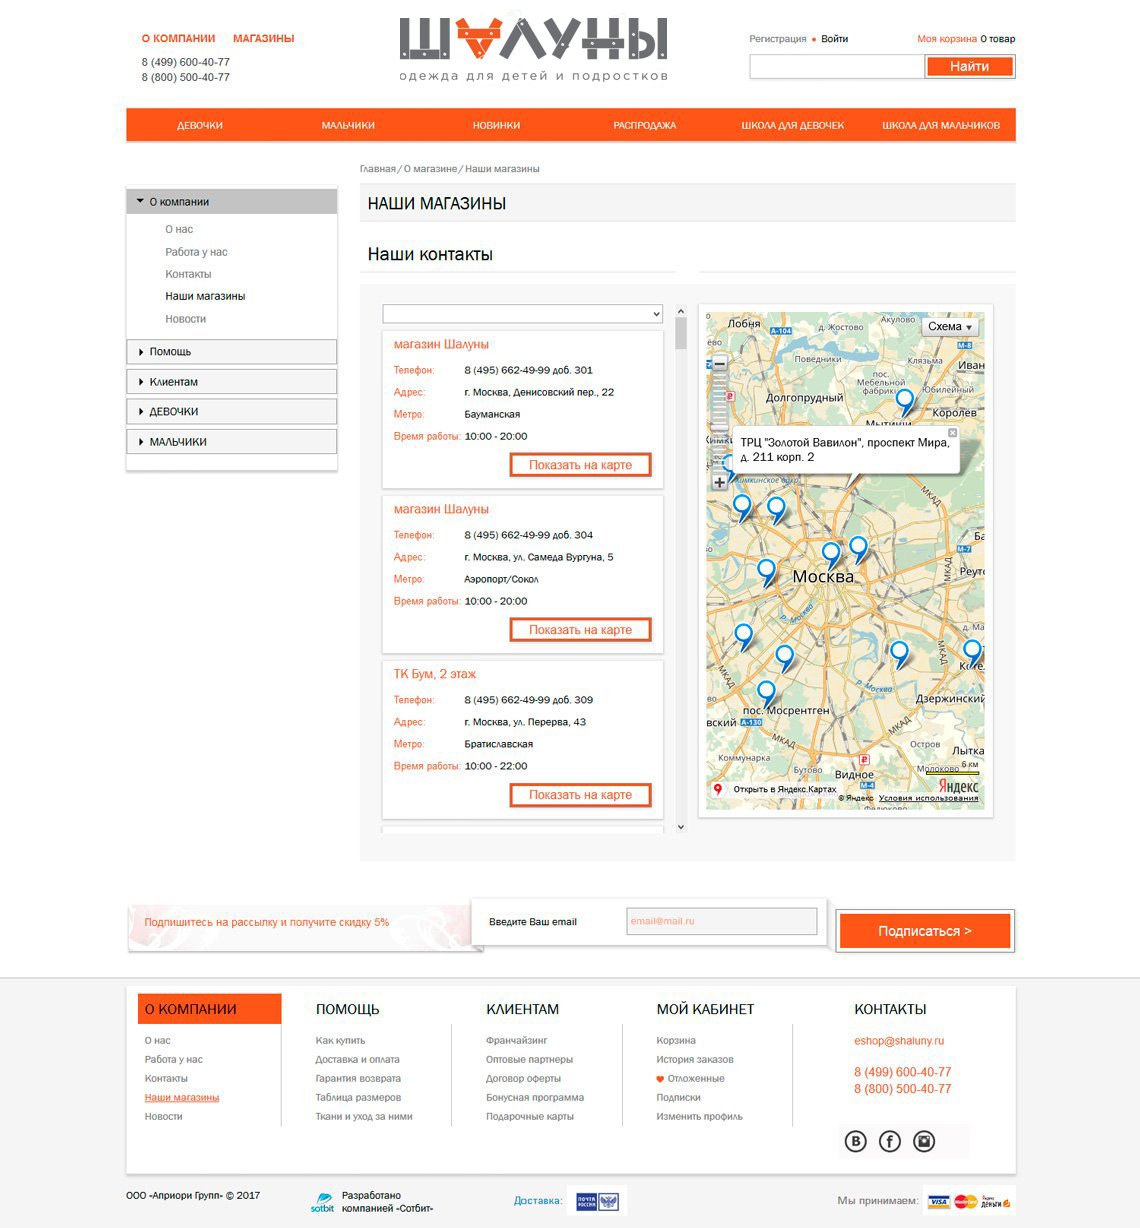The image size is (1140, 1228).
Task: Click the map marker above Дзержинский
Action: 899,654
